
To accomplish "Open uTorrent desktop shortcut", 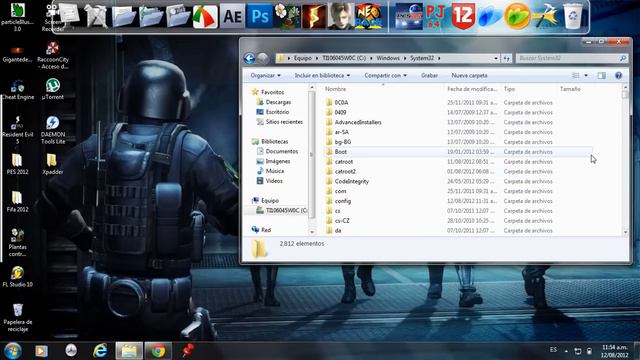I will [53, 89].
